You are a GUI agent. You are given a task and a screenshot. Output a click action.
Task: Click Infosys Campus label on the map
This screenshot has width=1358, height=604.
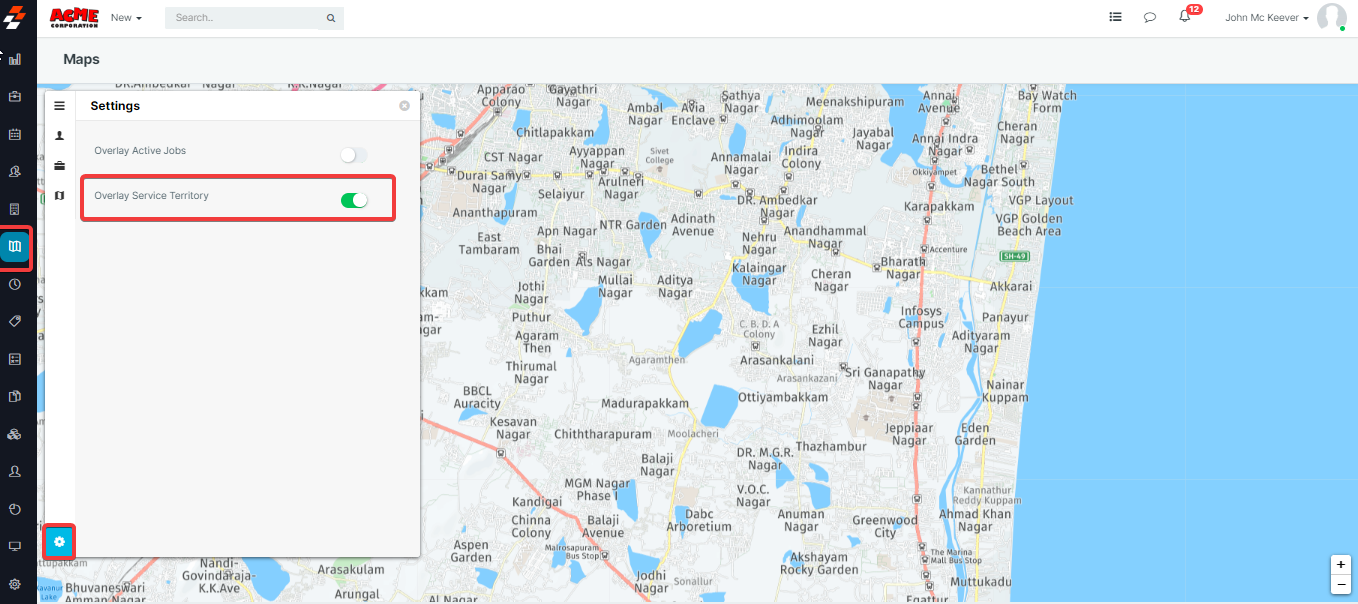921,317
